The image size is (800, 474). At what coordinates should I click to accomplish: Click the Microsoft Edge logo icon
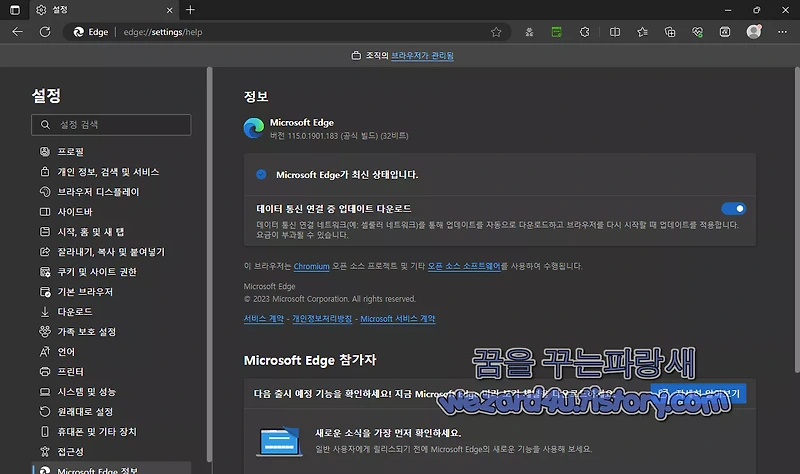pos(254,128)
